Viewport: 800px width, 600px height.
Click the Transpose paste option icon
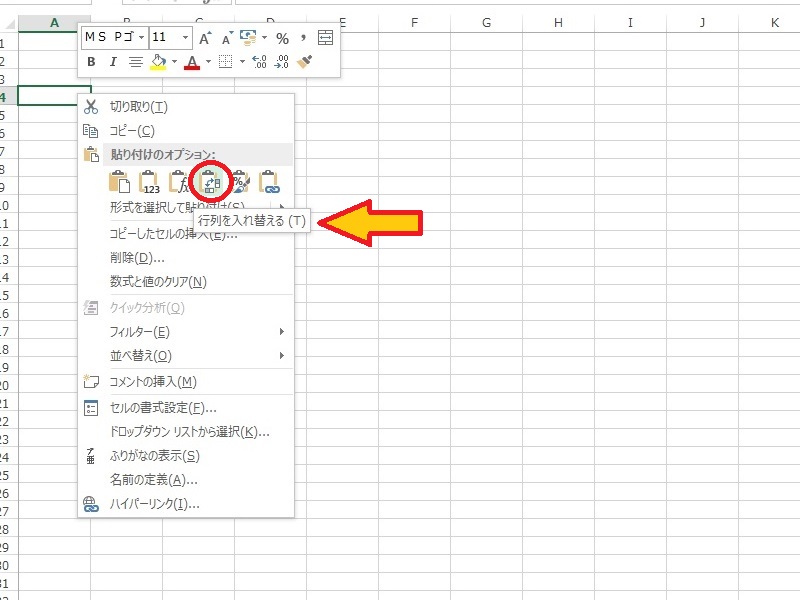tap(211, 182)
